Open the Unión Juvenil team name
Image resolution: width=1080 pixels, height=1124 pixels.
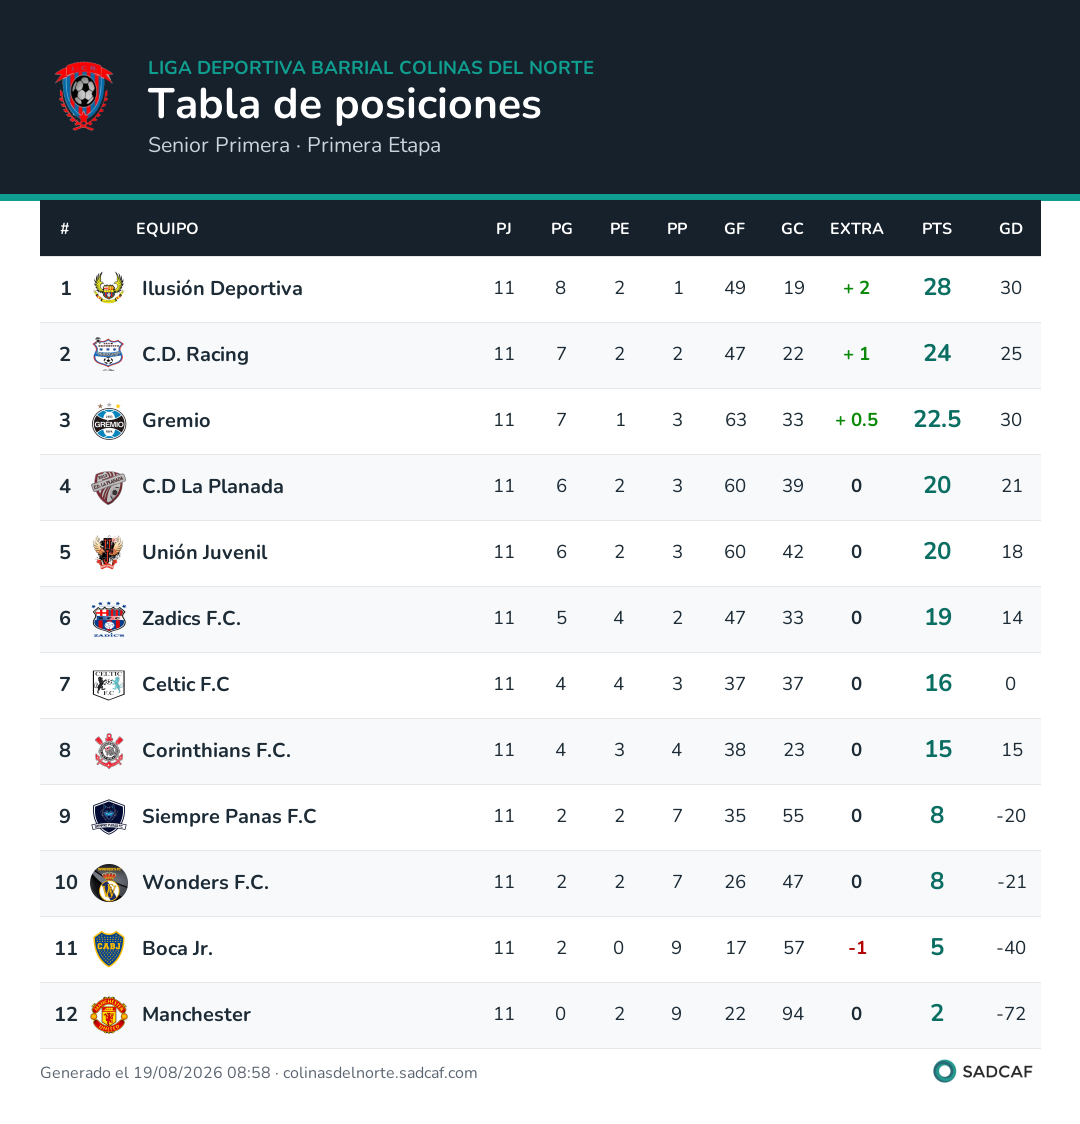204,552
